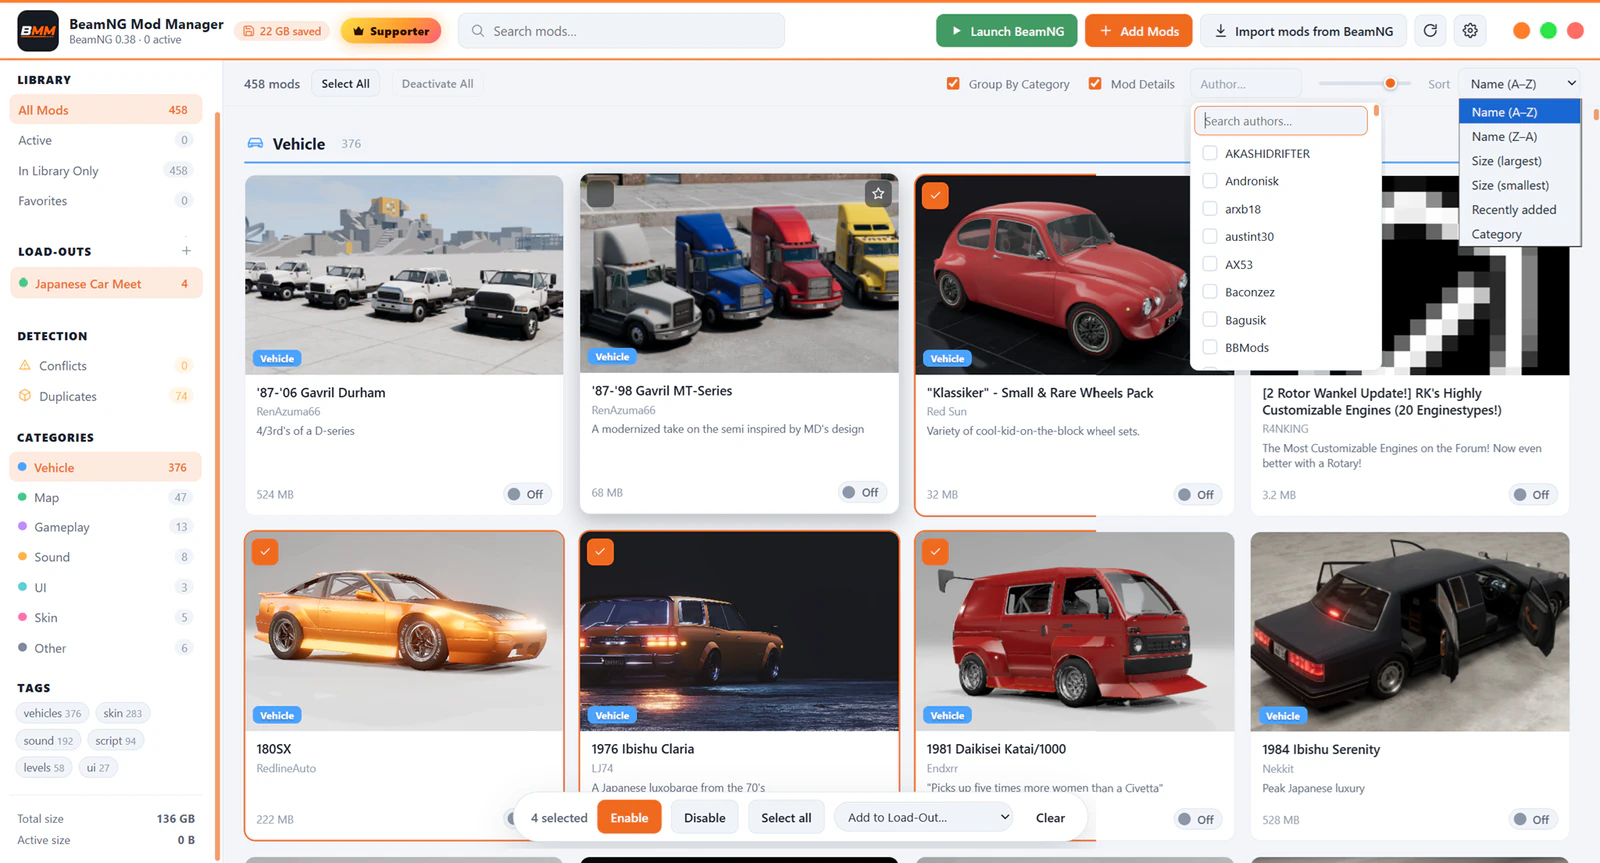Click the Vehicle tag on the 180SX thumbnail
The width and height of the screenshot is (1600, 863).
point(277,715)
